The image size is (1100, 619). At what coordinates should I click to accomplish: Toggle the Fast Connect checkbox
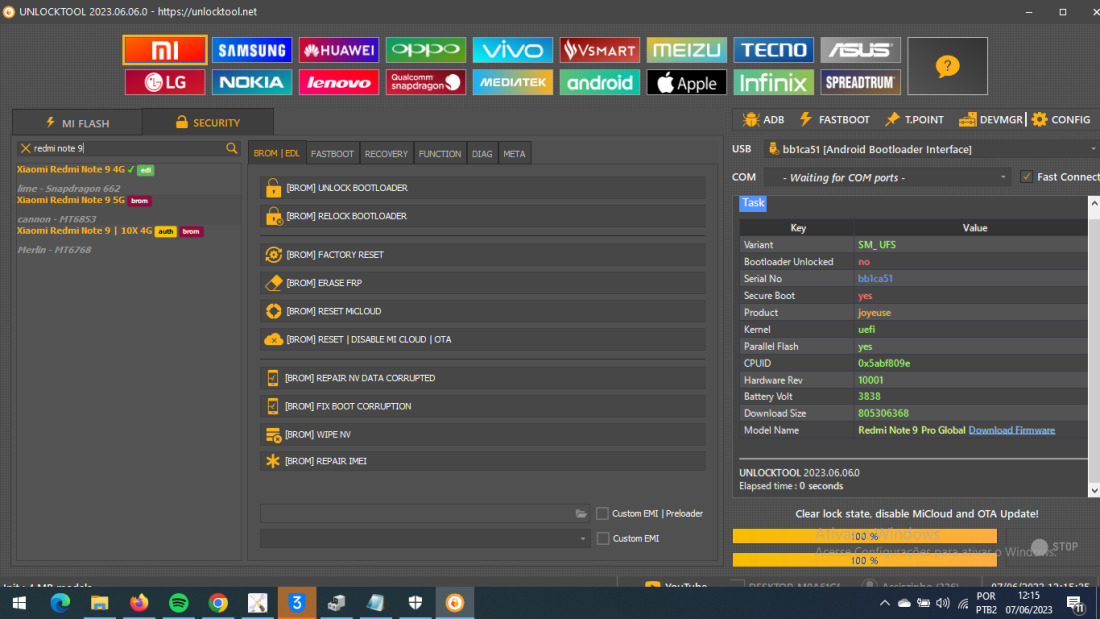1026,177
